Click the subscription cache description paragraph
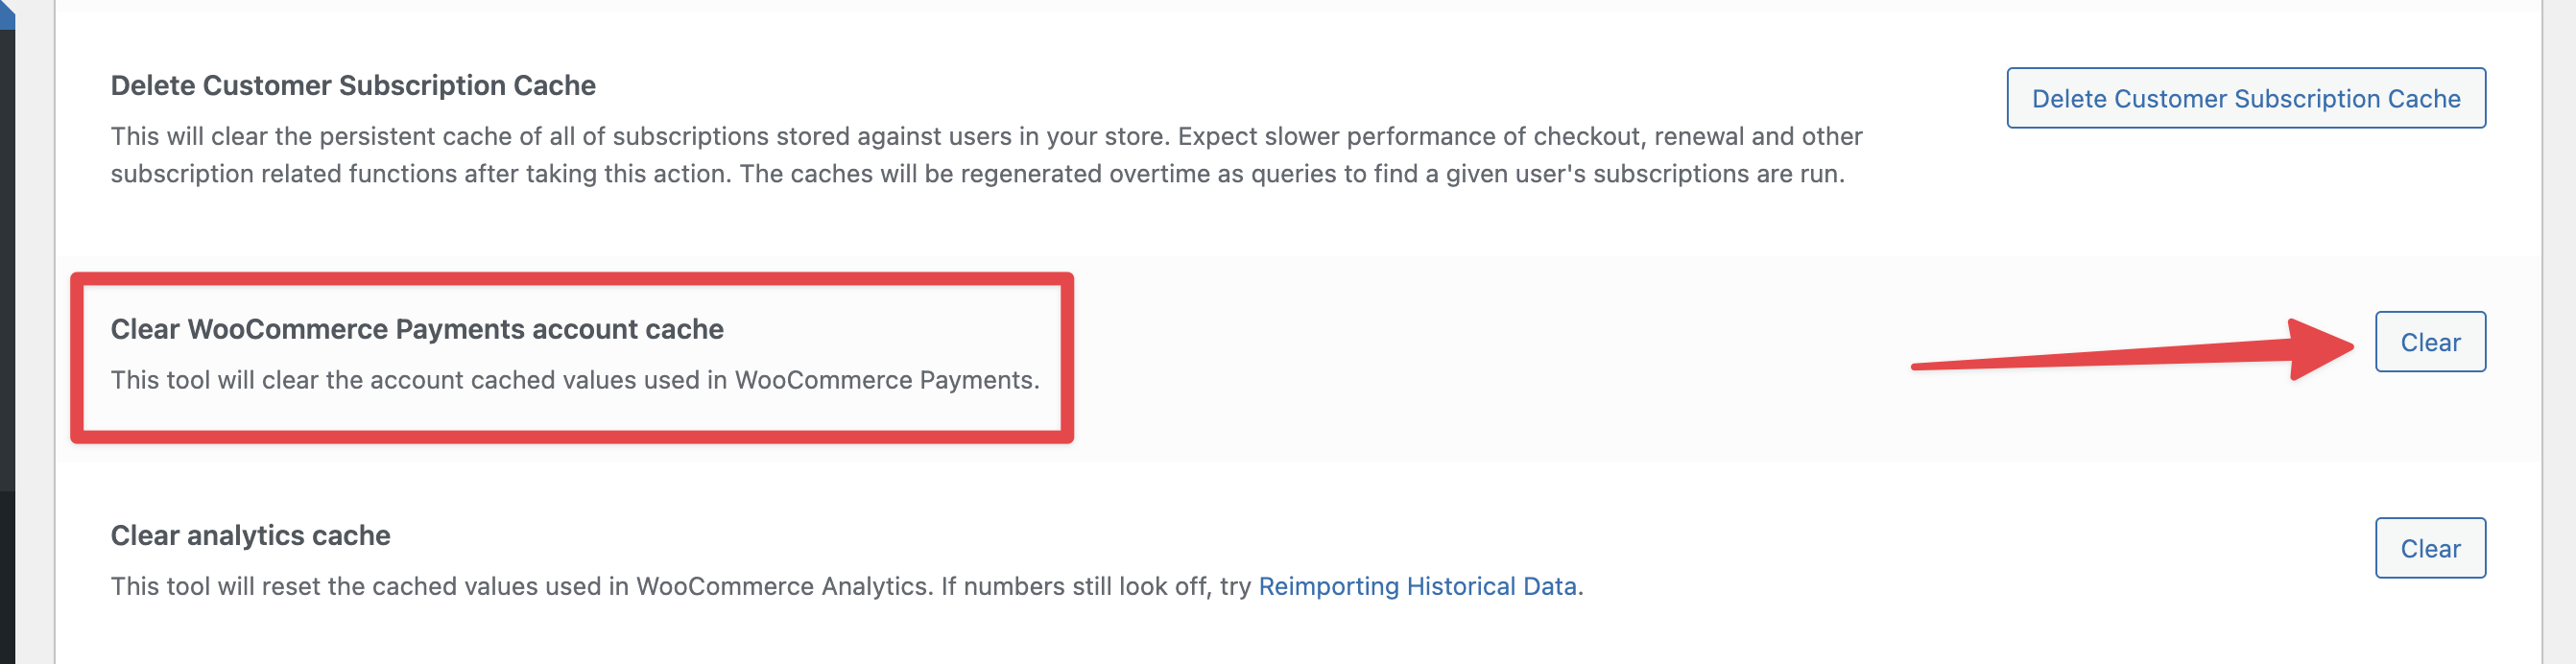The image size is (2576, 664). tap(985, 155)
